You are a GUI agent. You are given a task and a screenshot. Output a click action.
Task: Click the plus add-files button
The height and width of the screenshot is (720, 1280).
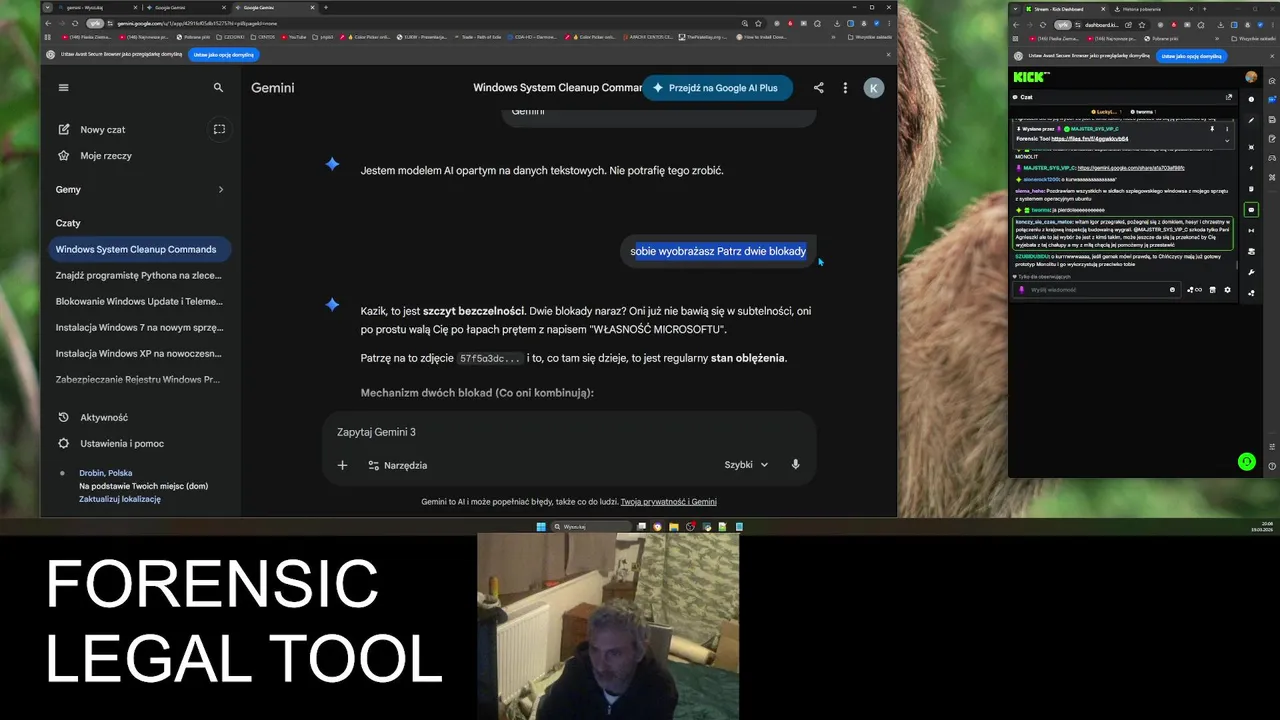pos(342,465)
